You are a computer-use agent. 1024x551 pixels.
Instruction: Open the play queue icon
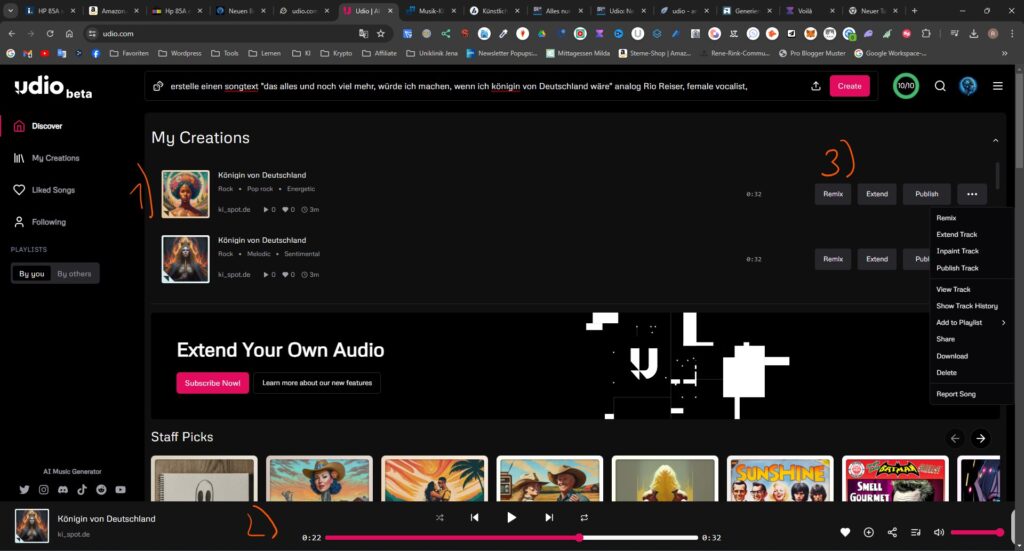pyautogui.click(x=916, y=532)
